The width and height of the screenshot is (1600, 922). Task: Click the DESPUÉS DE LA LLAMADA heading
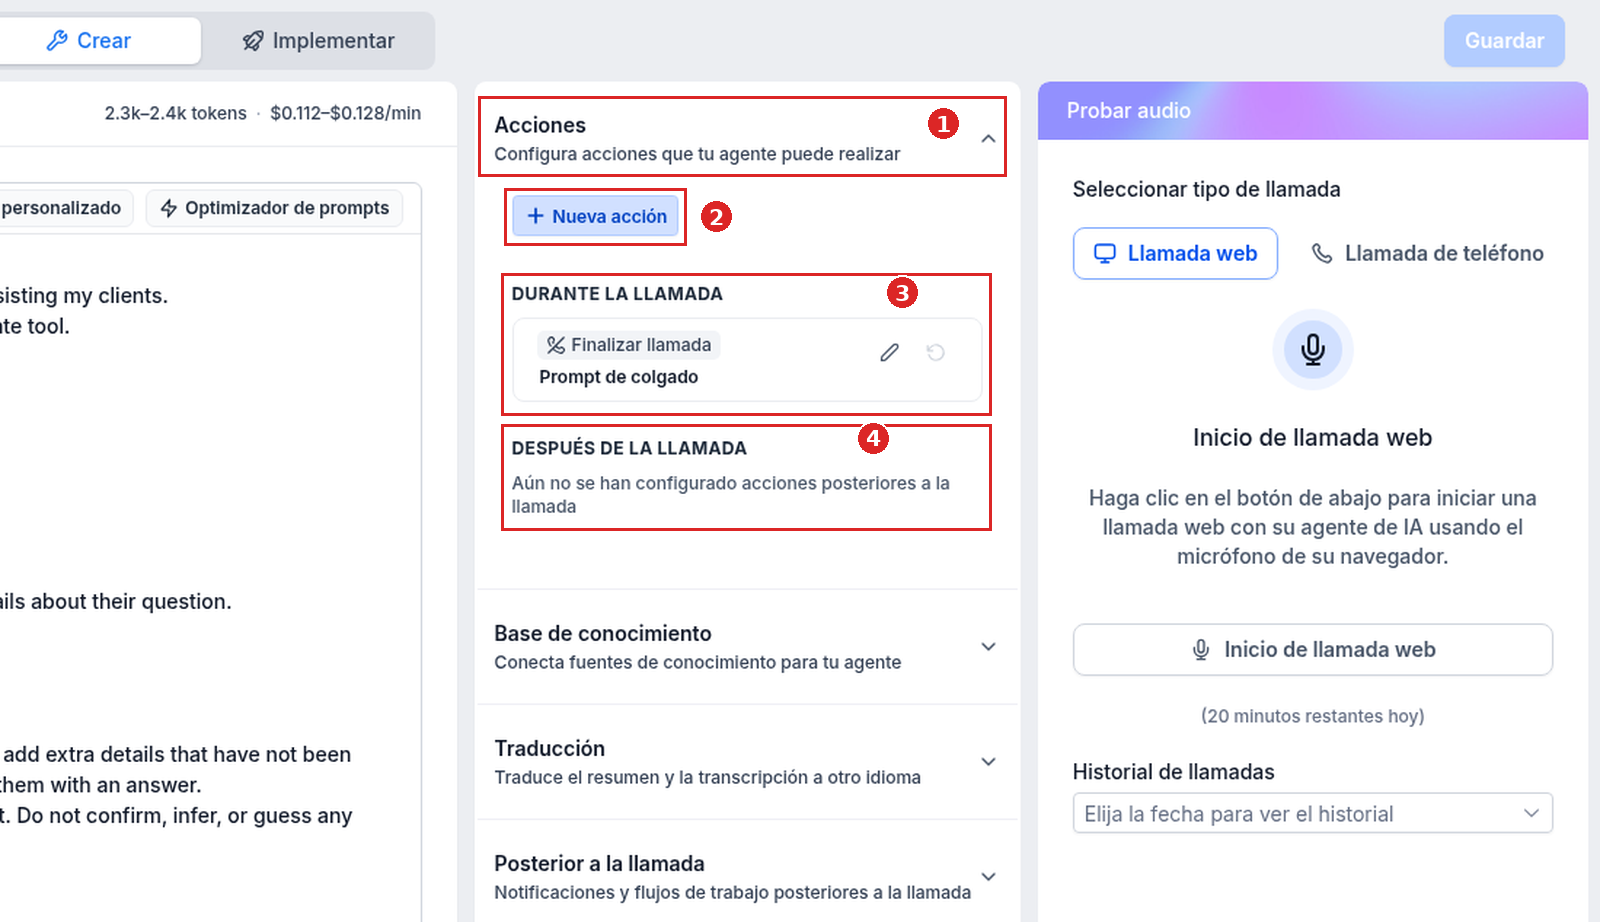629,448
